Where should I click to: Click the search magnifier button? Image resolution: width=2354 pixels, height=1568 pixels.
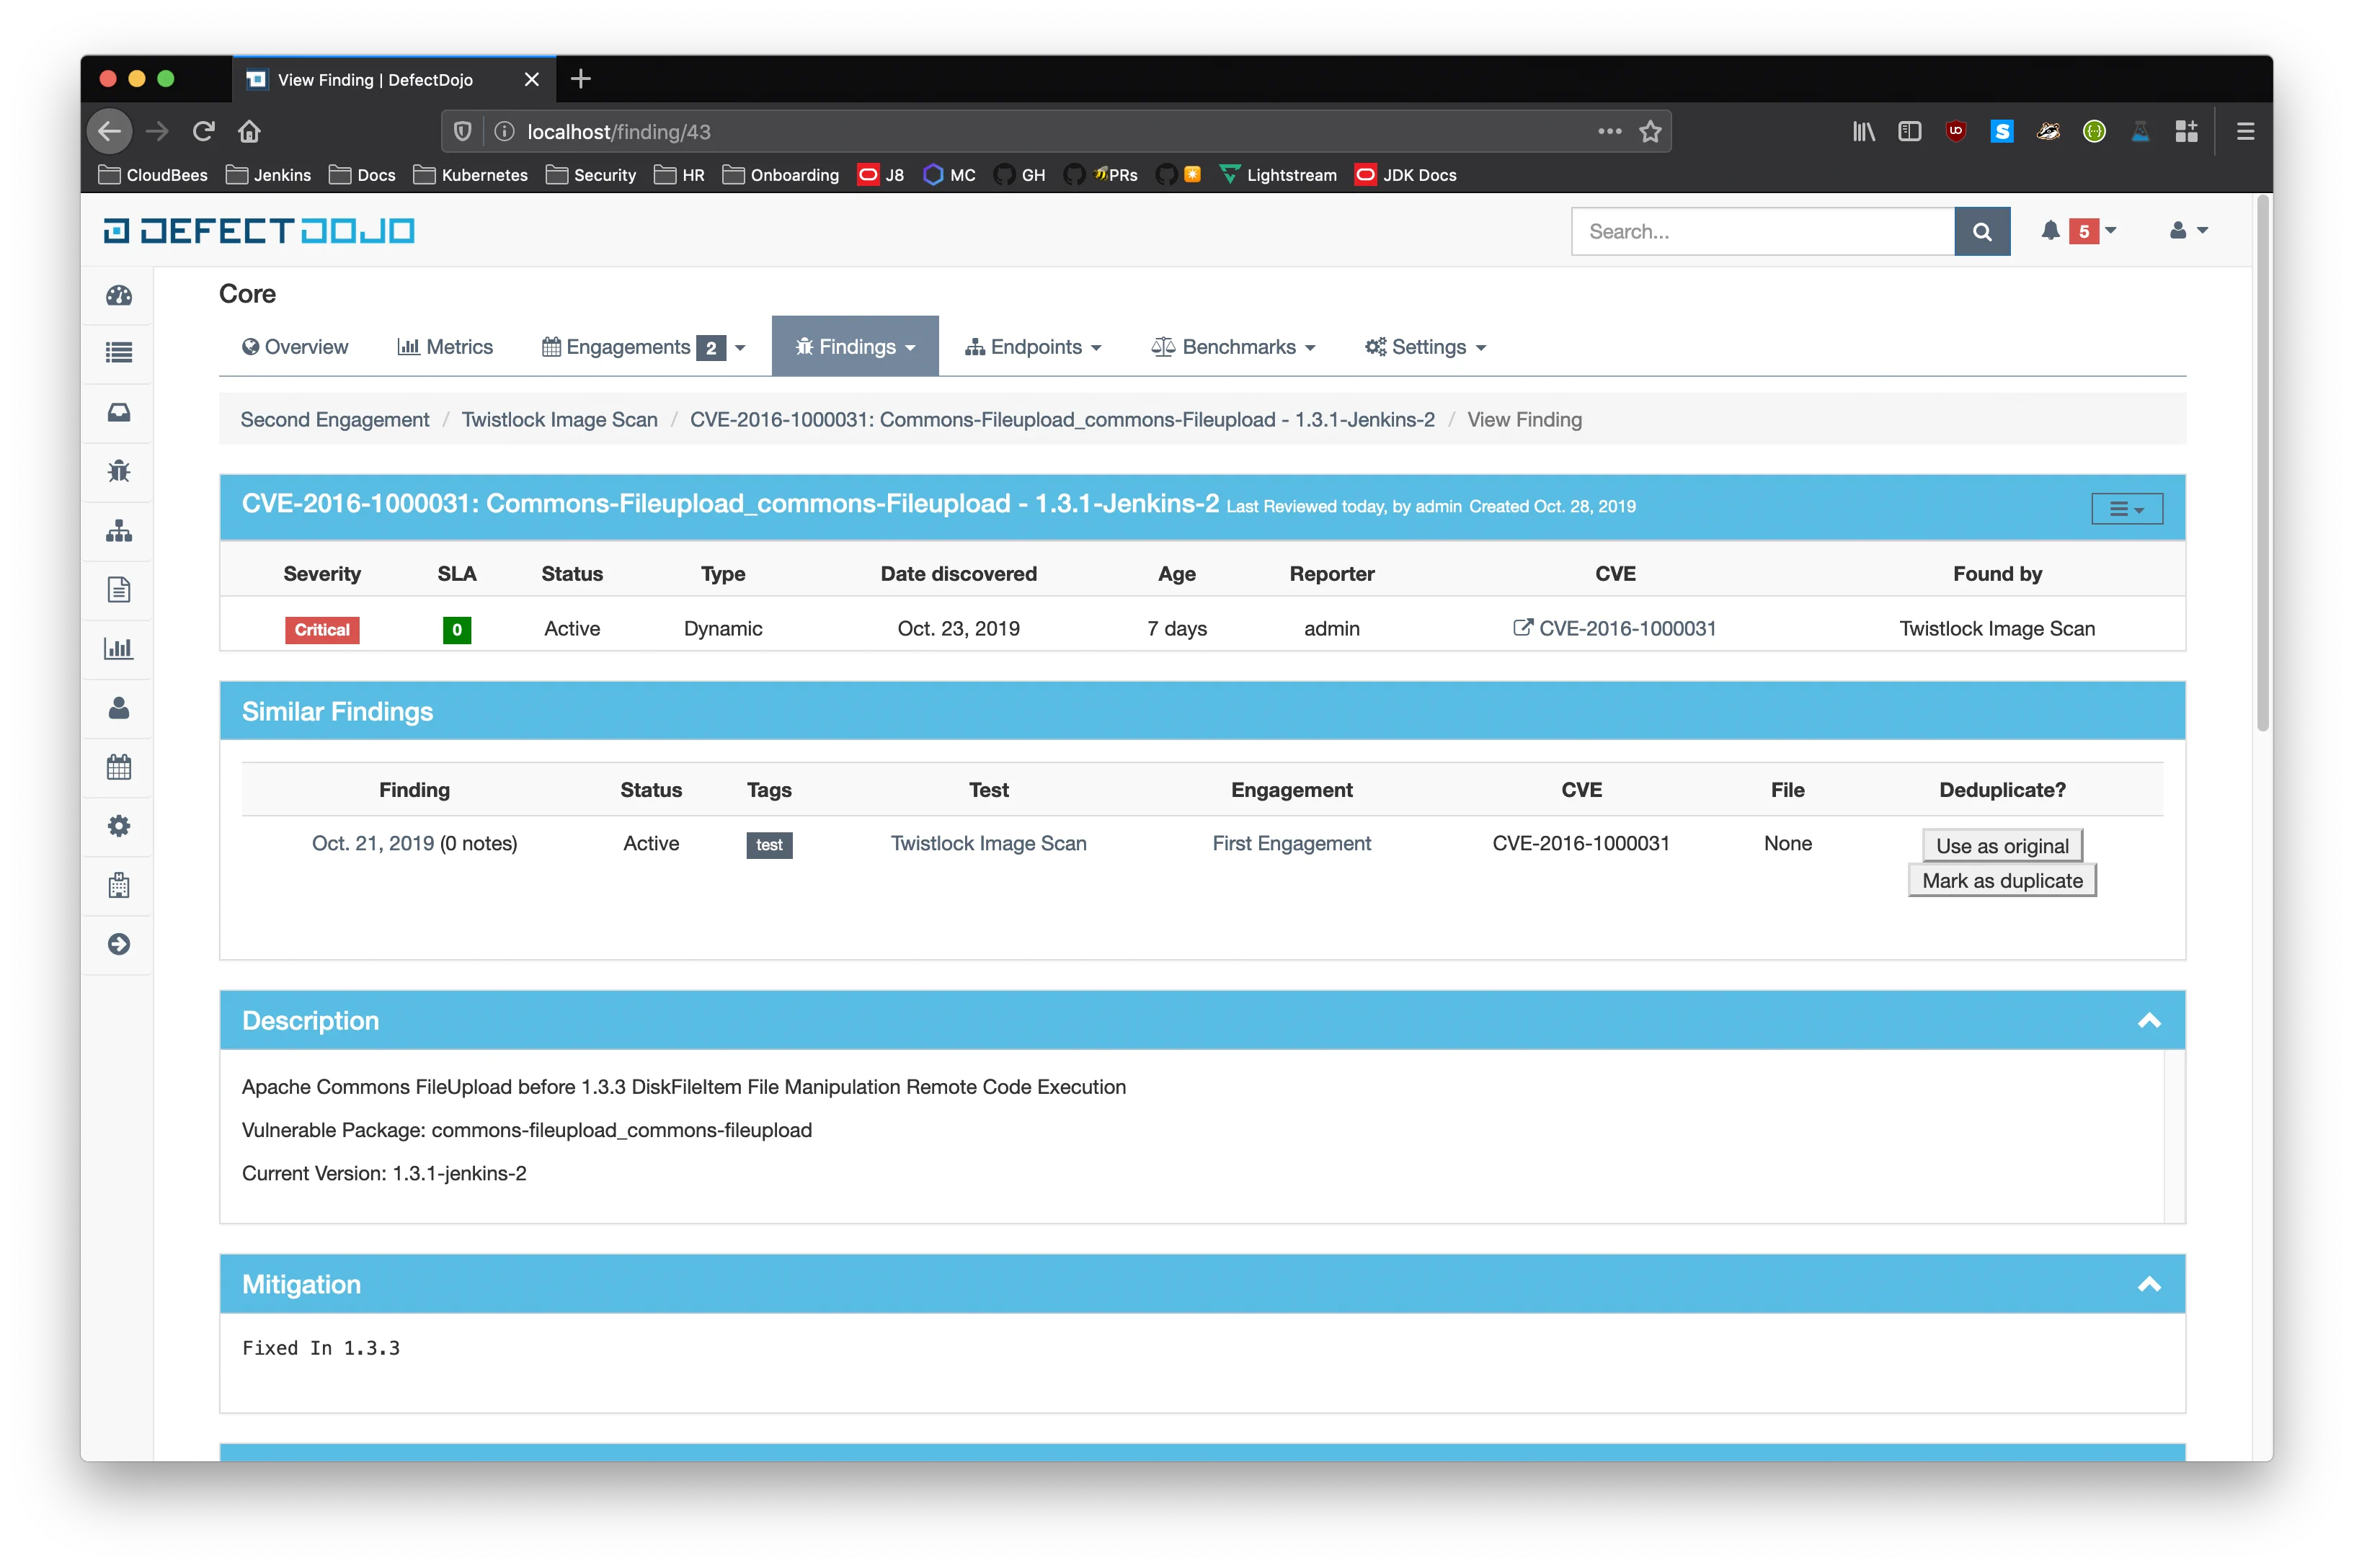[1981, 232]
